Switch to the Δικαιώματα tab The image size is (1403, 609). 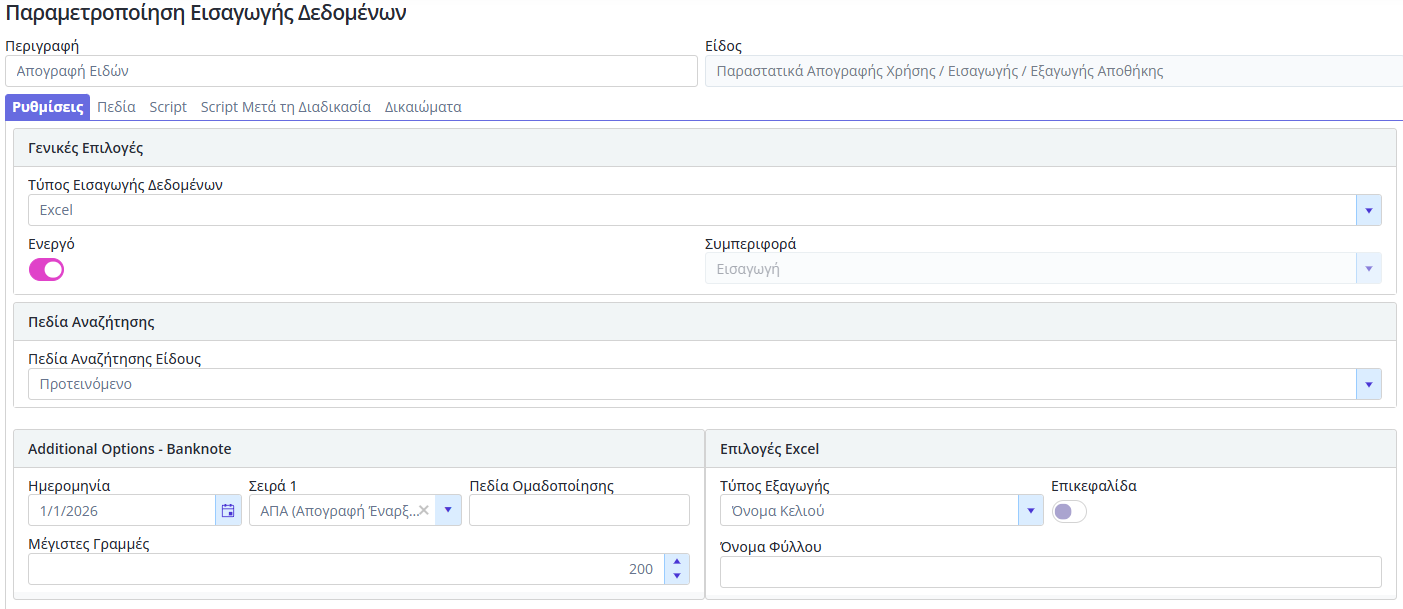[422, 107]
